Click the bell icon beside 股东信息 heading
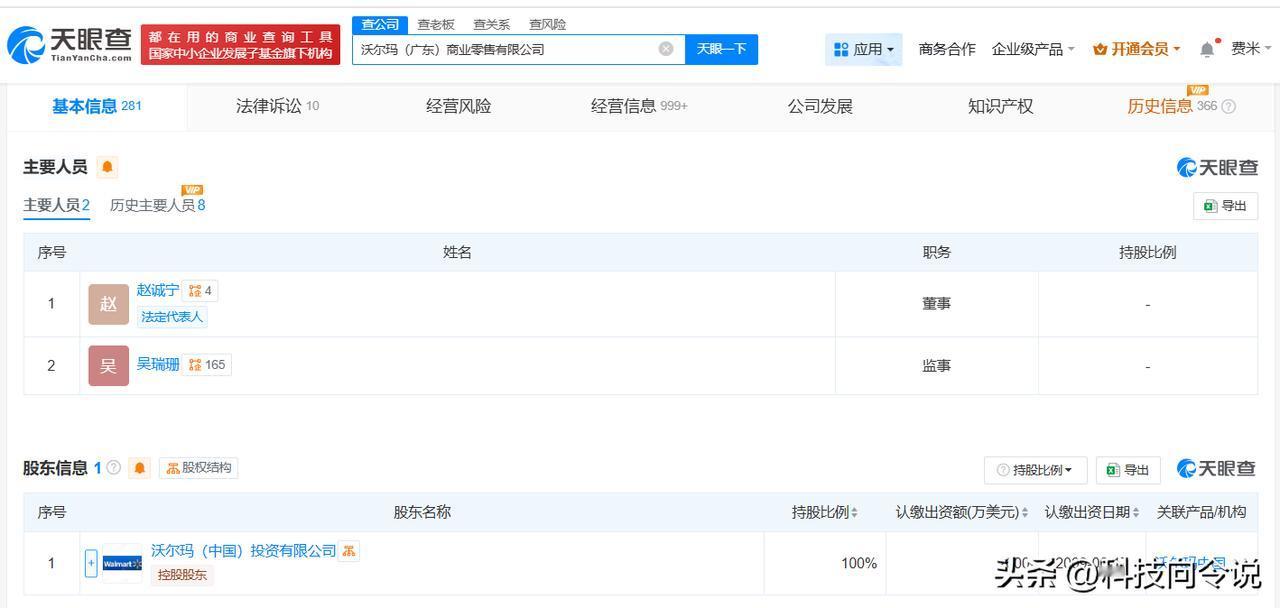The height and width of the screenshot is (608, 1280). [x=140, y=468]
